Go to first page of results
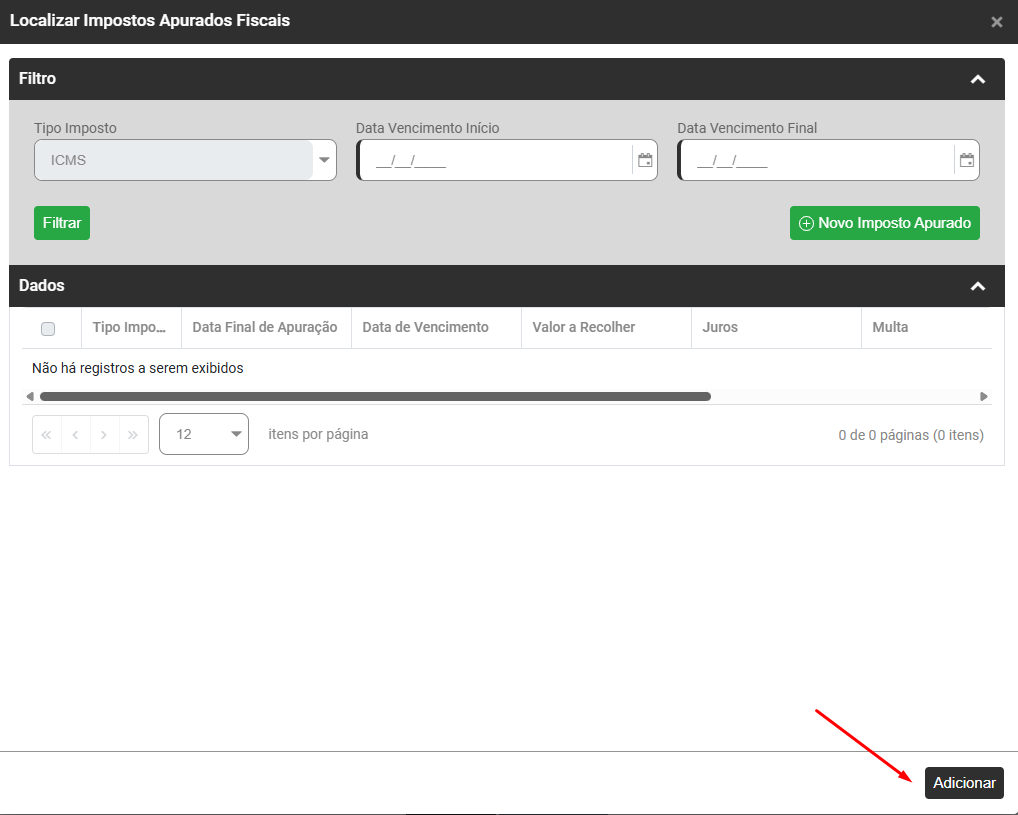Viewport: 1018px width, 815px height. pos(47,435)
